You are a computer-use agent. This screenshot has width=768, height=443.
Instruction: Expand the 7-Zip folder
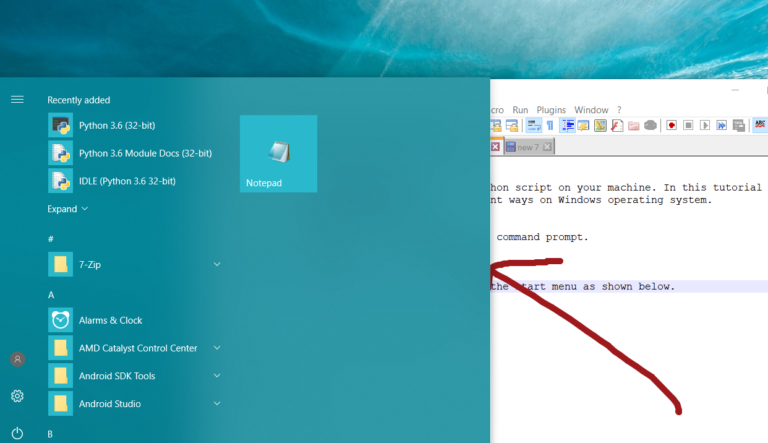coord(217,264)
